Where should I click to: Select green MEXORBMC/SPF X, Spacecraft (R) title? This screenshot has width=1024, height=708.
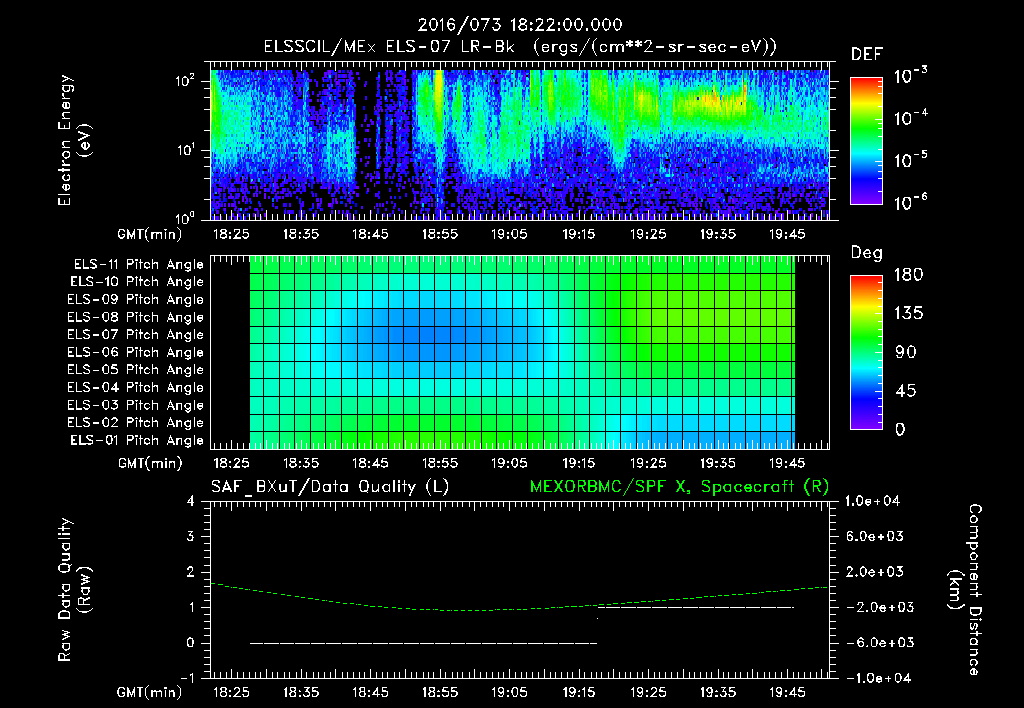click(x=679, y=487)
